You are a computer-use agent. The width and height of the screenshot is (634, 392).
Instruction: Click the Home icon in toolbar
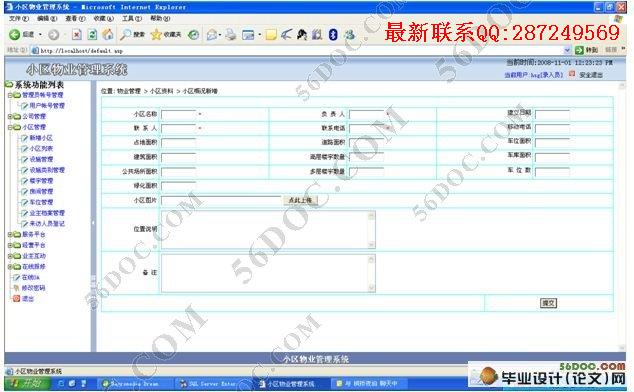coord(108,35)
